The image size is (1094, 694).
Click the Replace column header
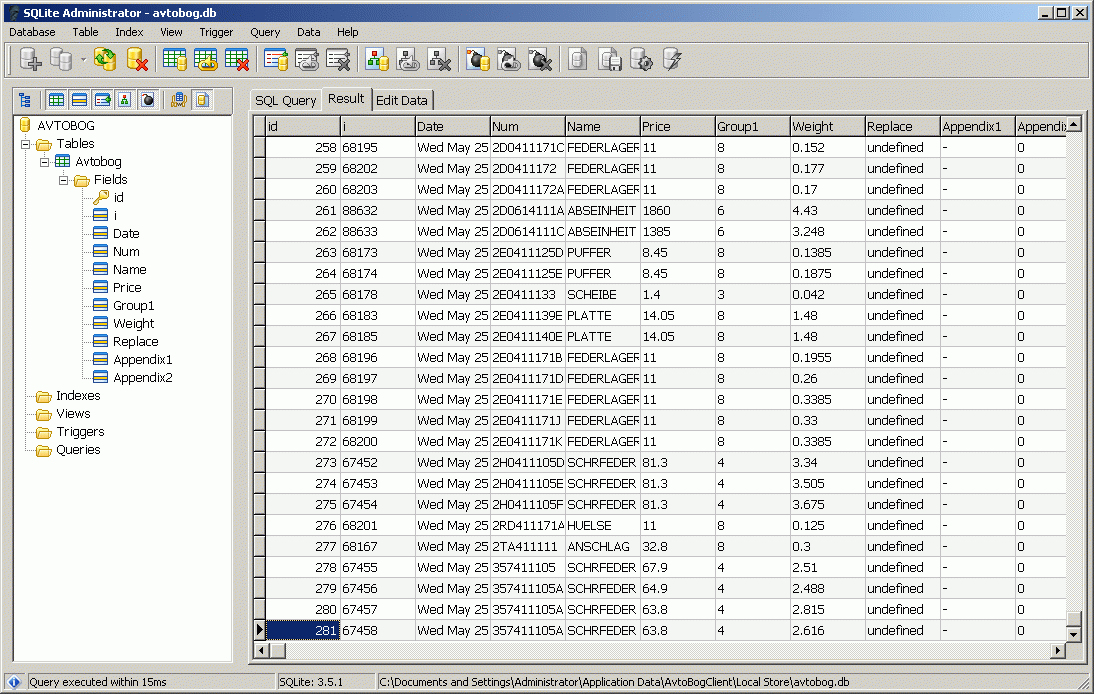coord(903,126)
